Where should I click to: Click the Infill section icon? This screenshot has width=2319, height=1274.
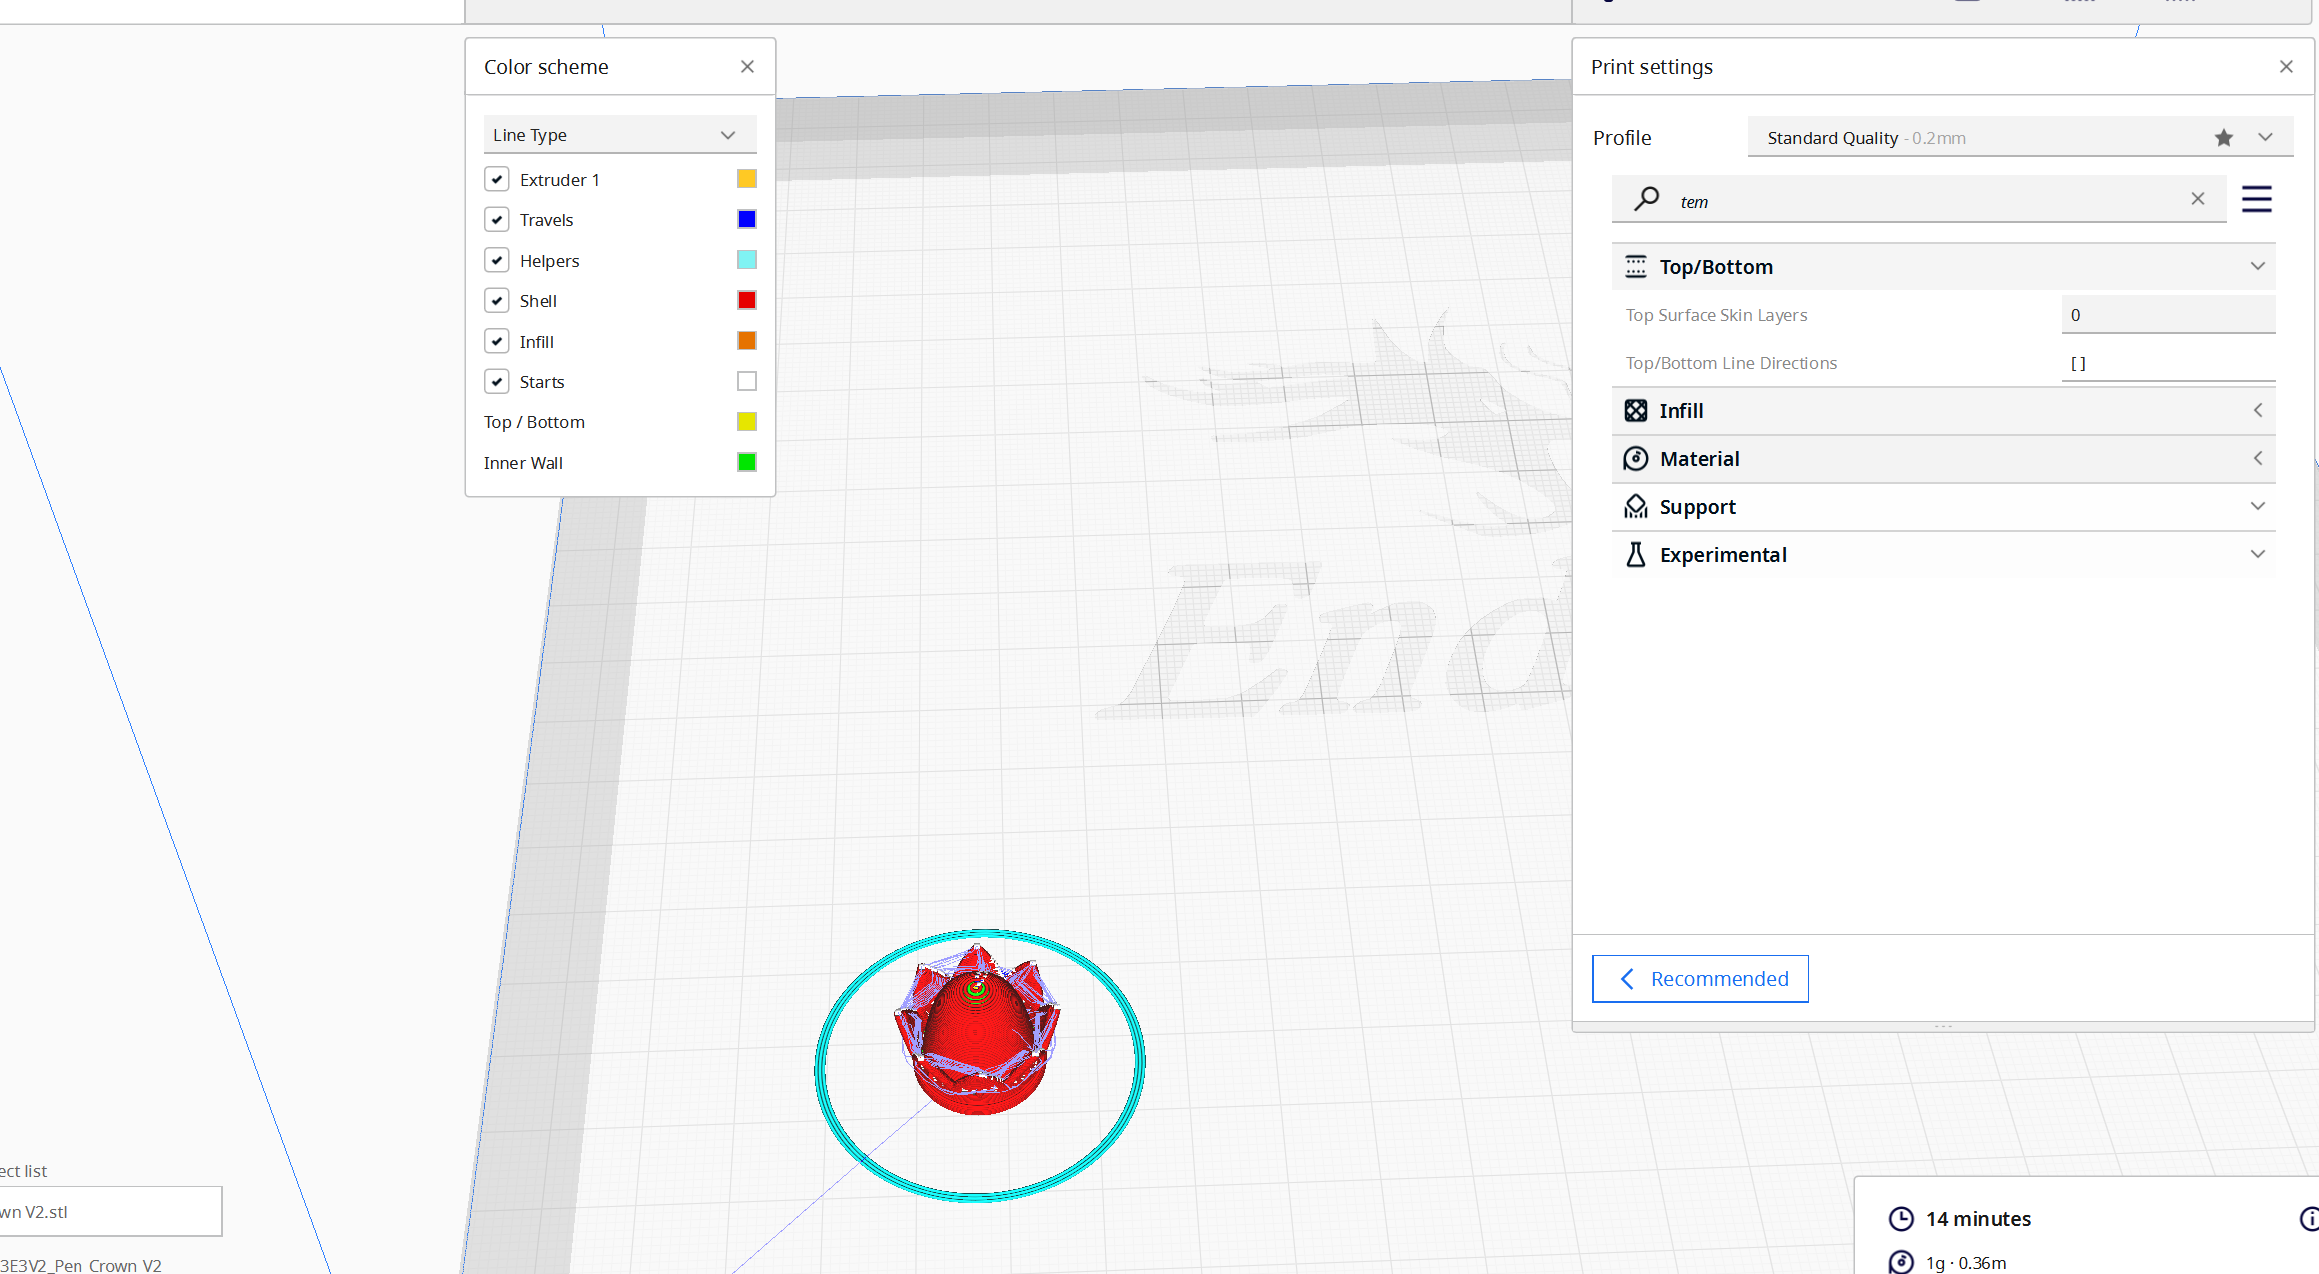[x=1636, y=410]
